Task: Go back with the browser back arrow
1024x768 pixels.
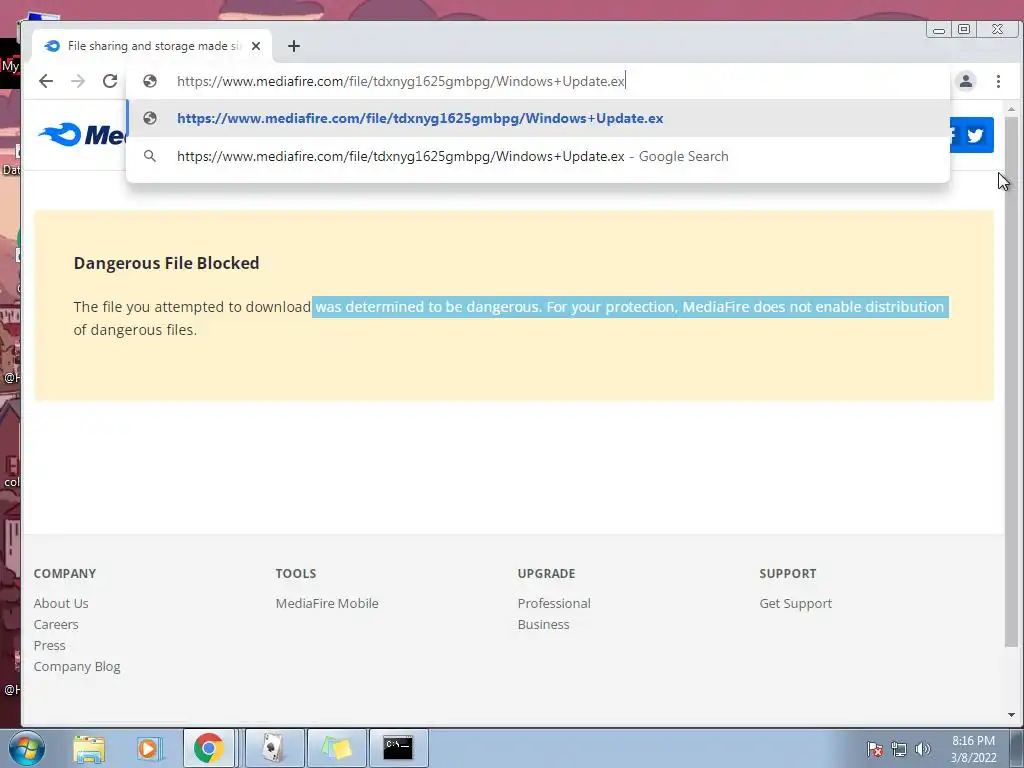Action: coord(46,81)
